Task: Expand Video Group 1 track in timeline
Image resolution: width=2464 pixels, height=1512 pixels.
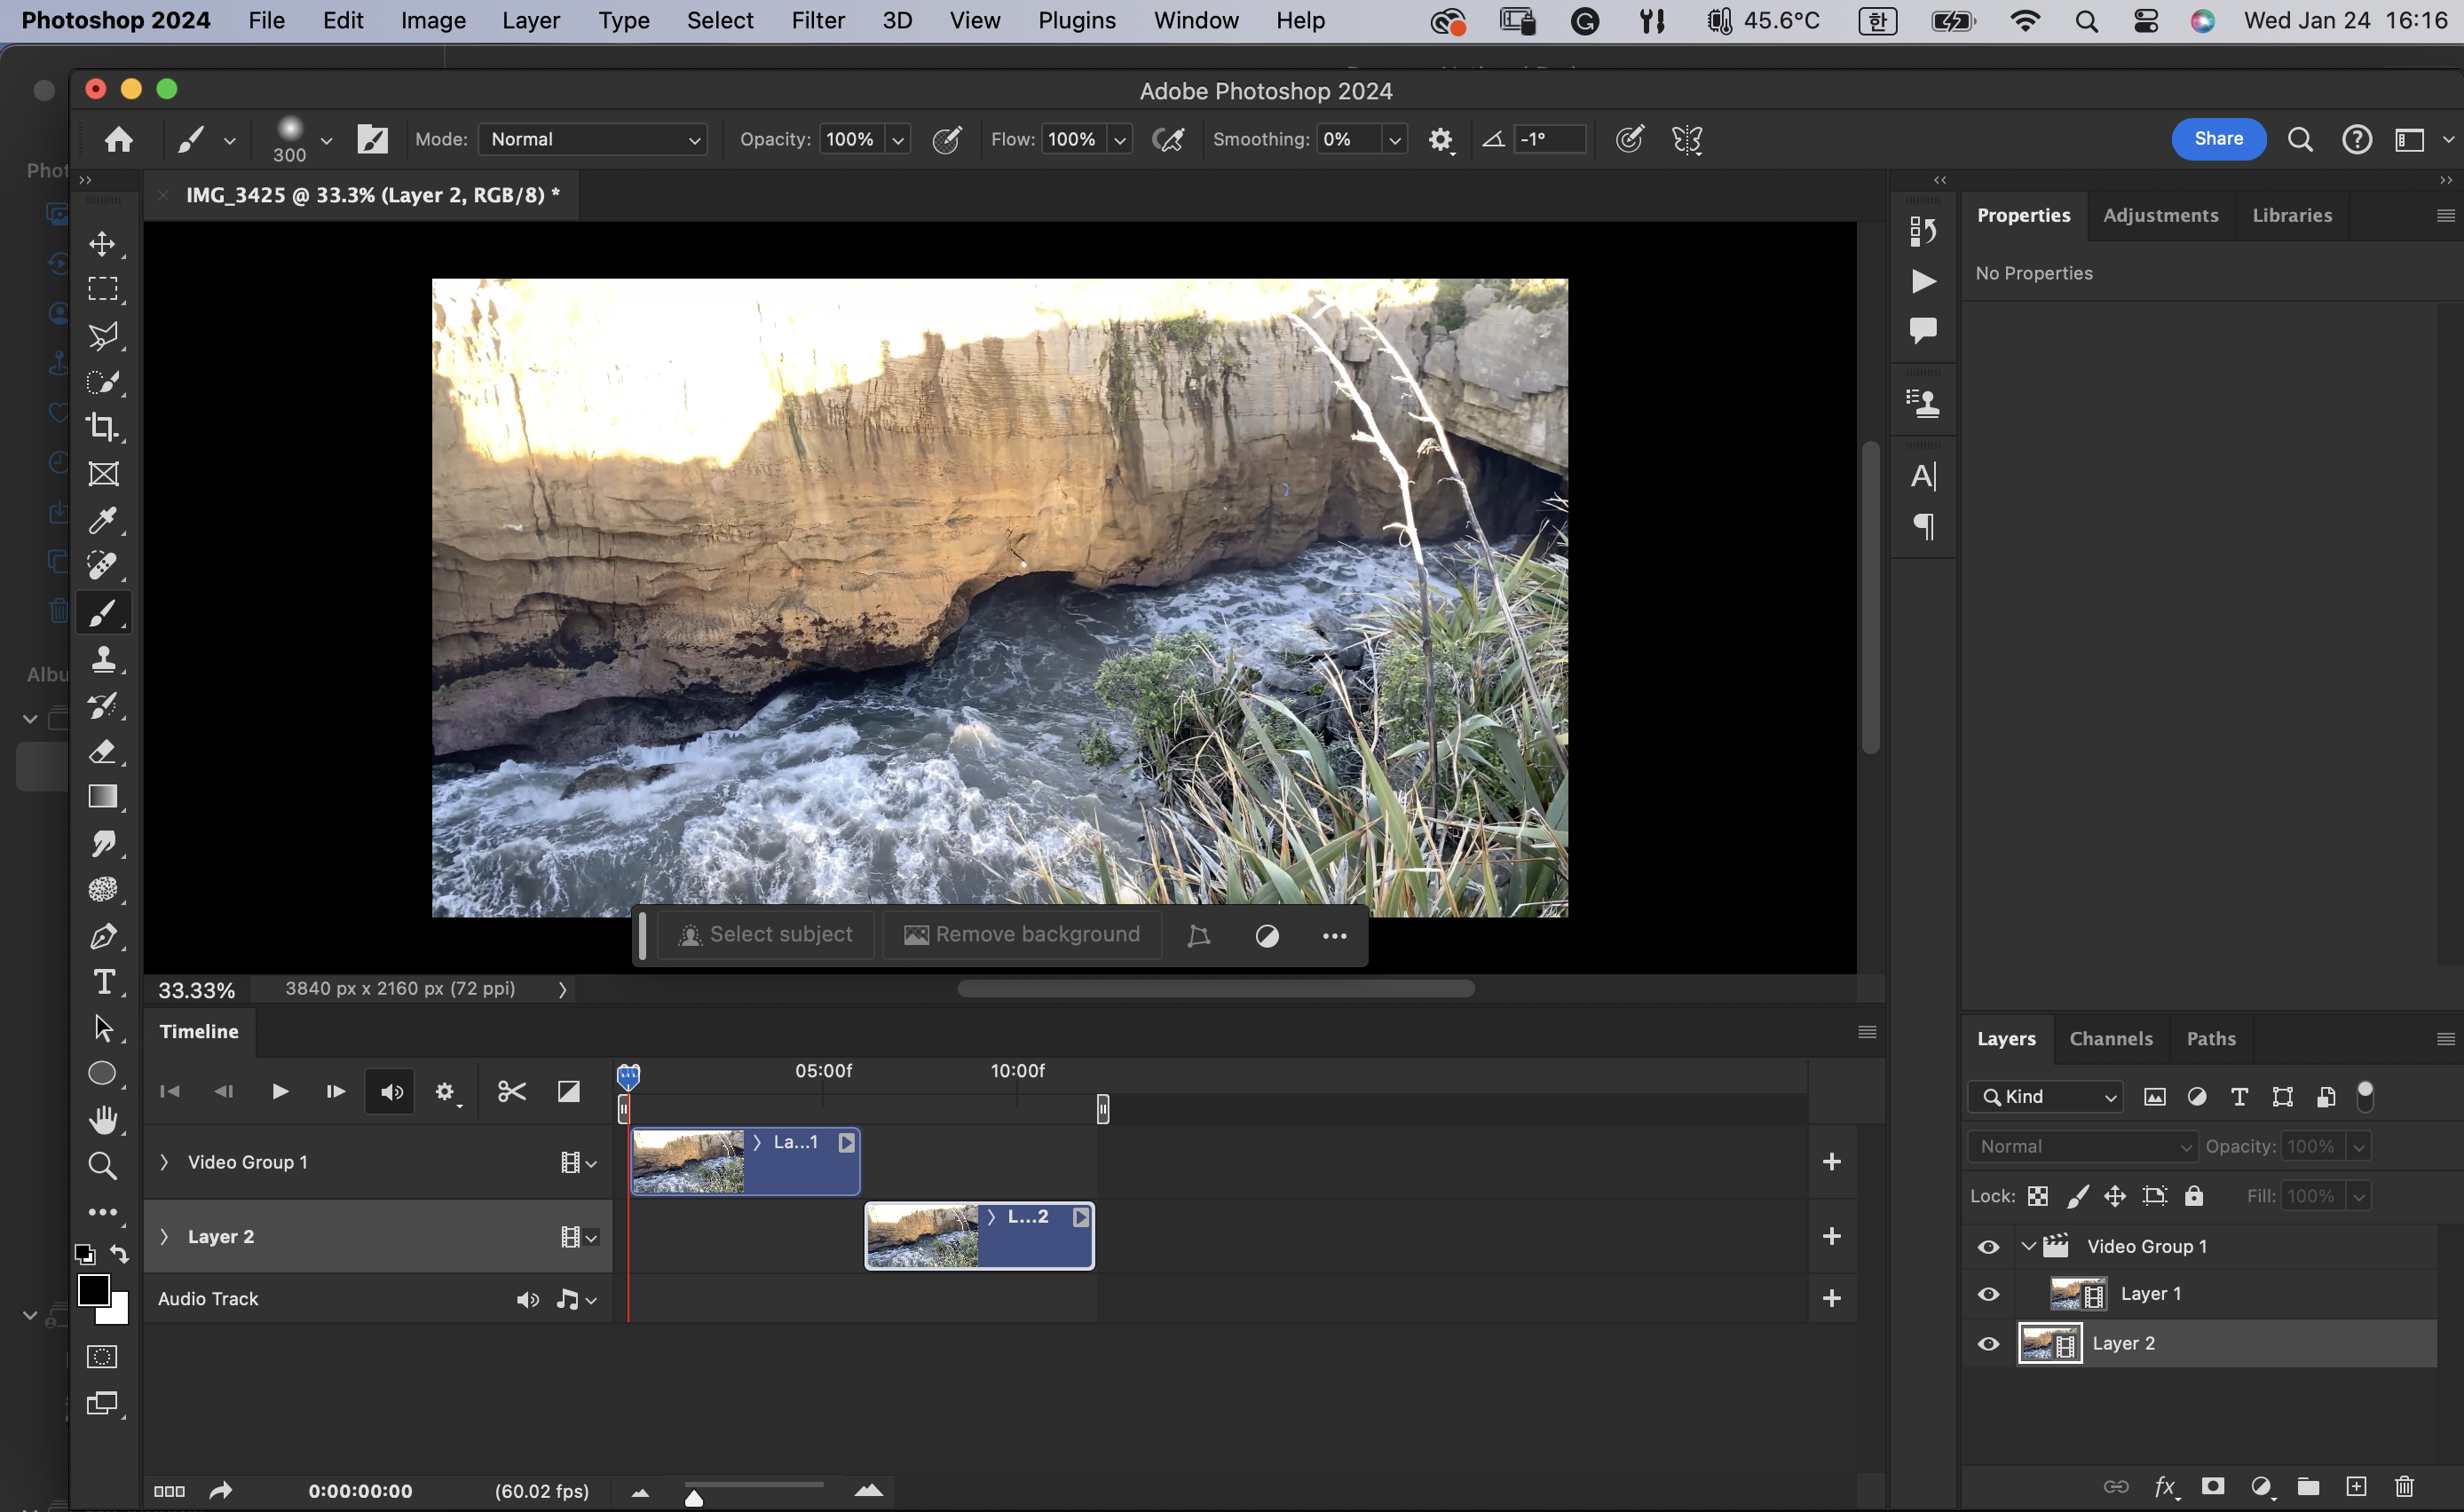Action: pos(164,1162)
